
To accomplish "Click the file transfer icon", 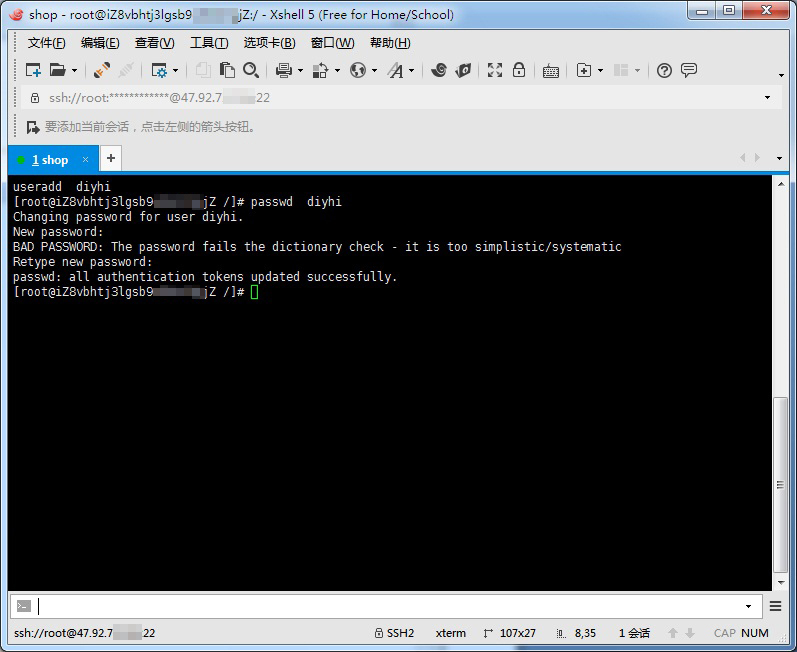I will coord(320,70).
